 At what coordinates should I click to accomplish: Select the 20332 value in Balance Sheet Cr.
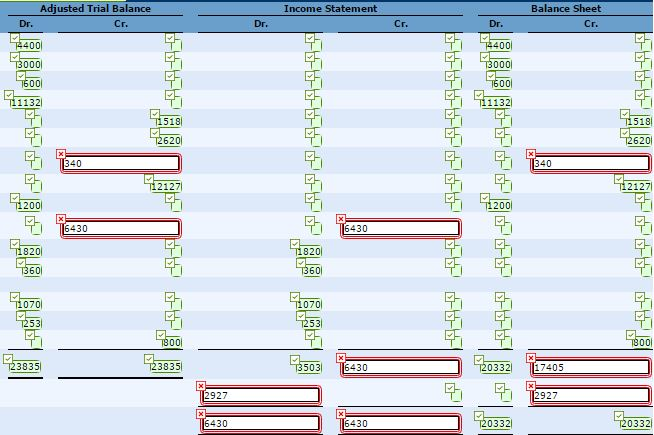point(636,423)
